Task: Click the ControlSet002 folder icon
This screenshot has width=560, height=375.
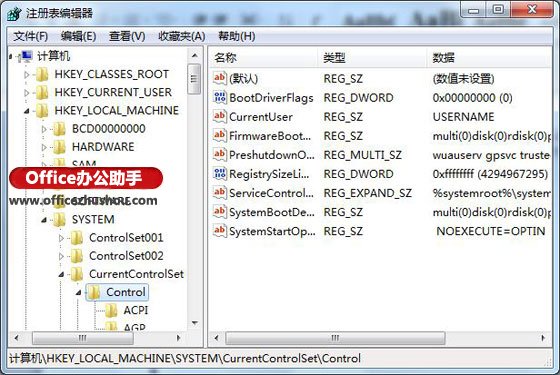Action: coord(76,256)
